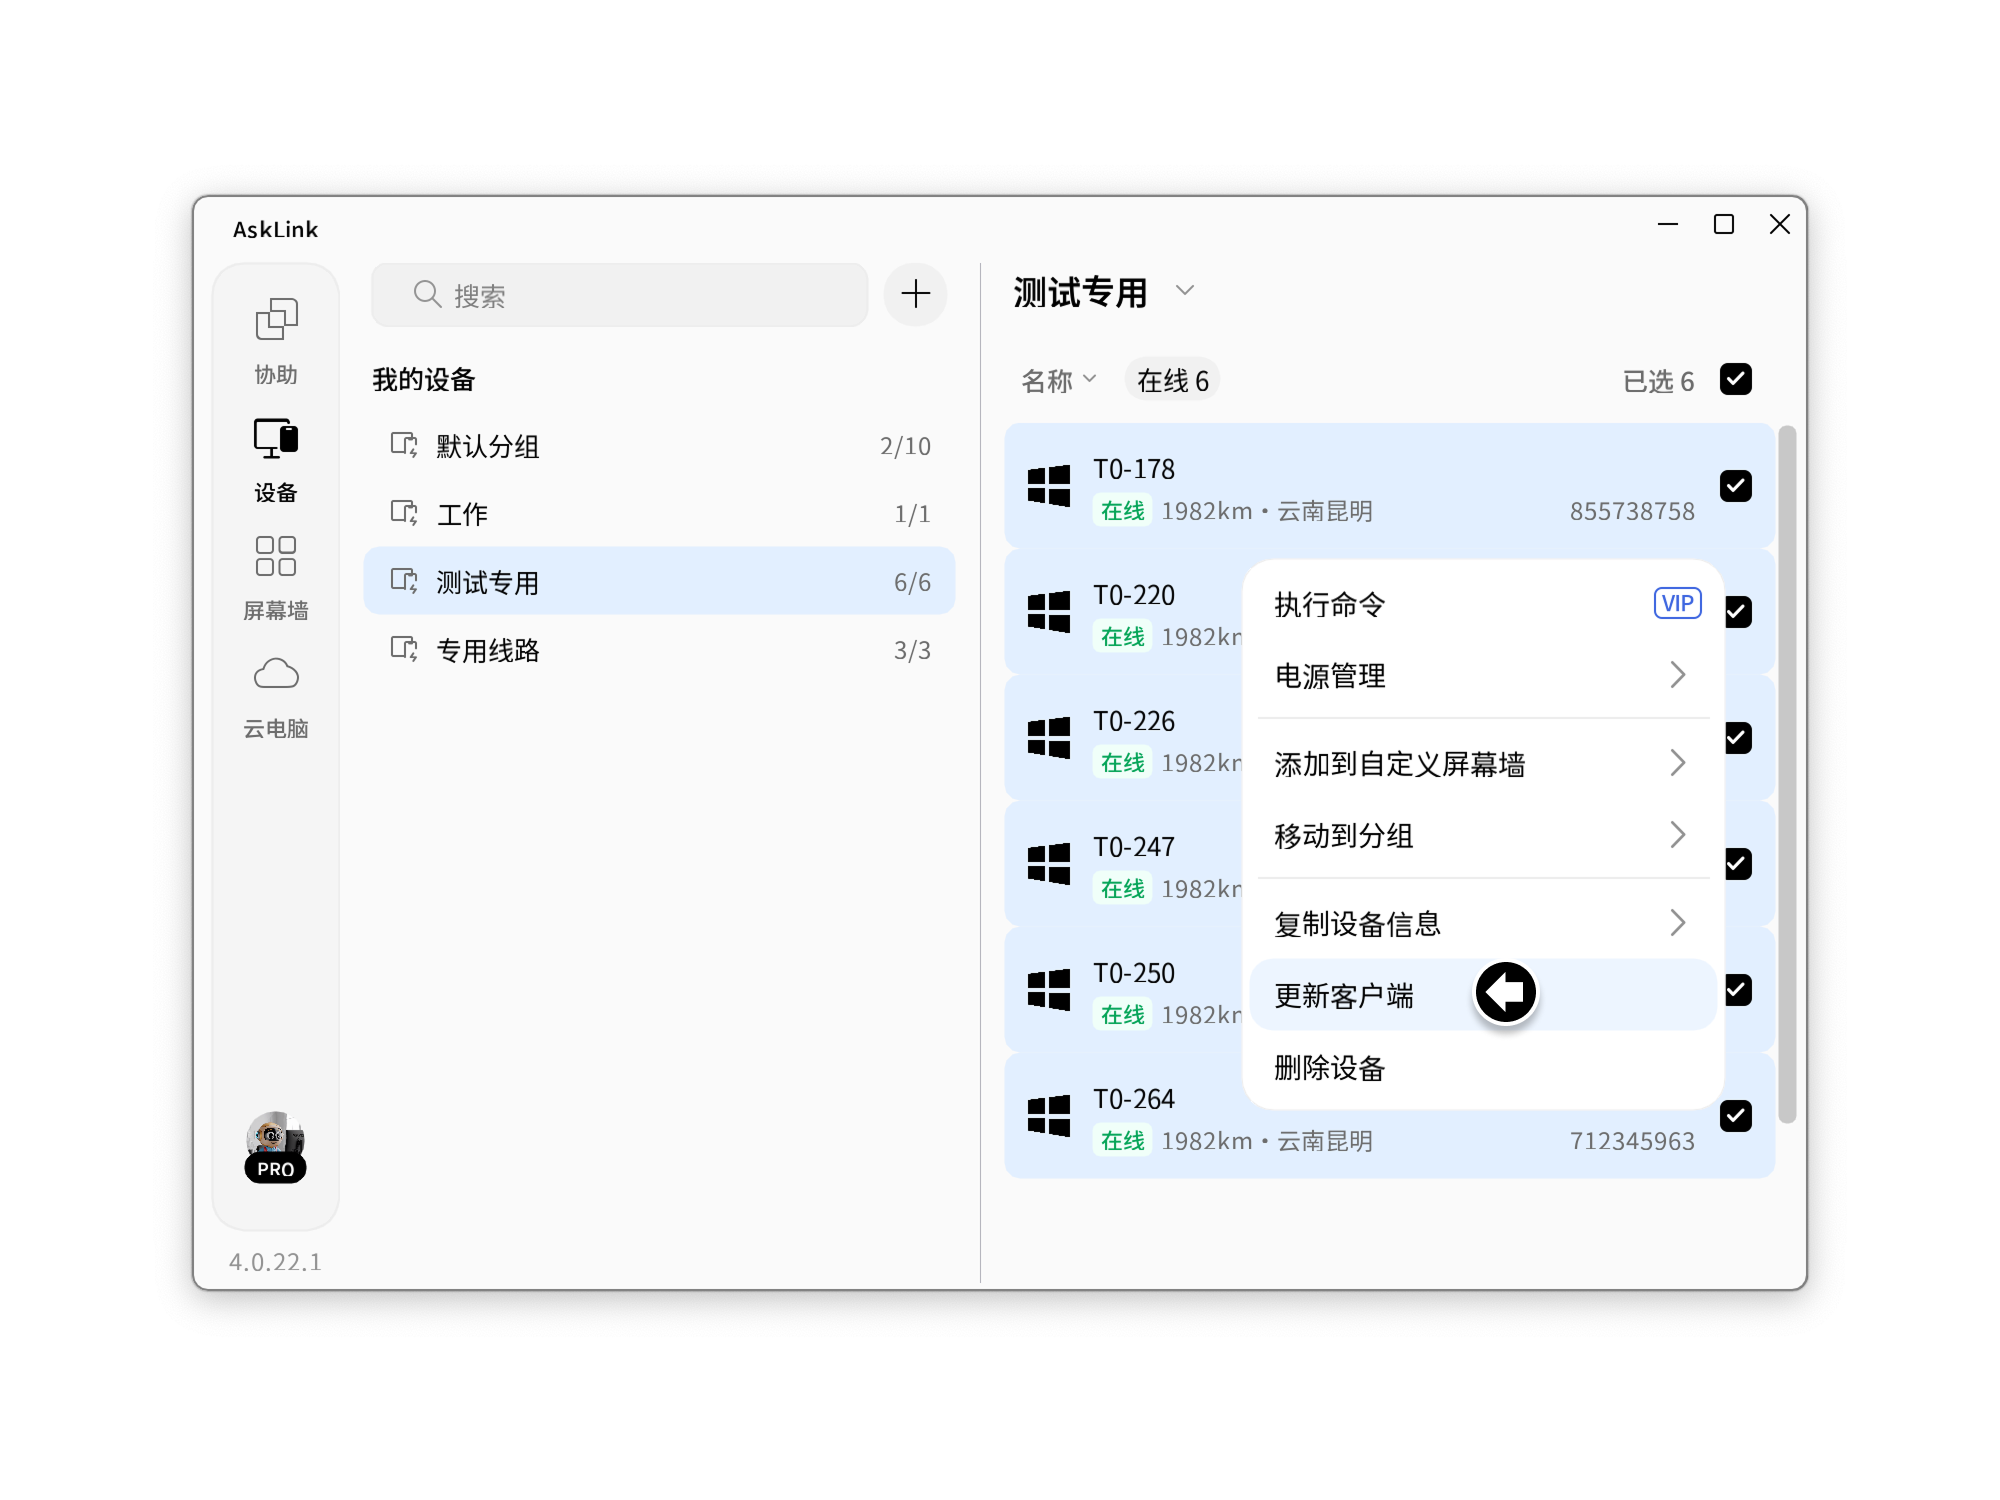Select the 专用线路 group

click(x=487, y=650)
